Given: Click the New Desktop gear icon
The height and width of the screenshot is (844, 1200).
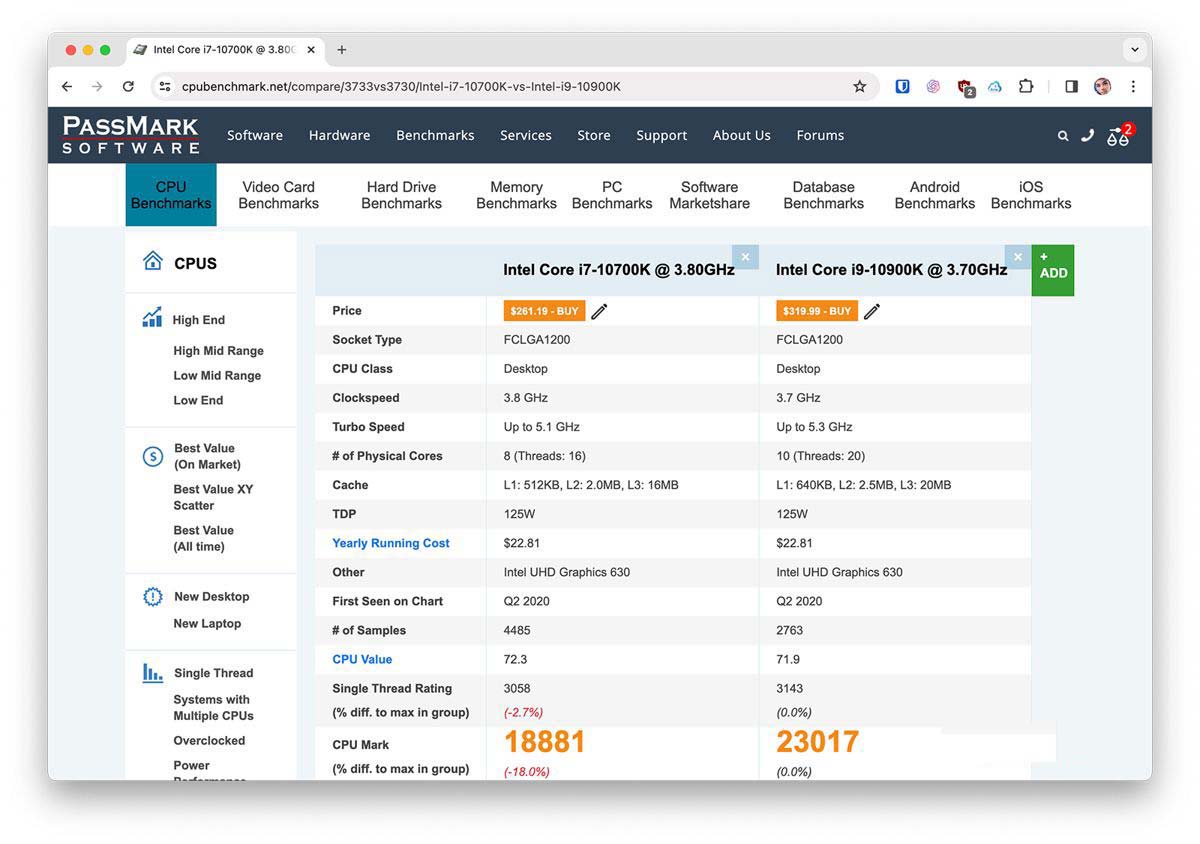Looking at the screenshot, I should pyautogui.click(x=153, y=597).
